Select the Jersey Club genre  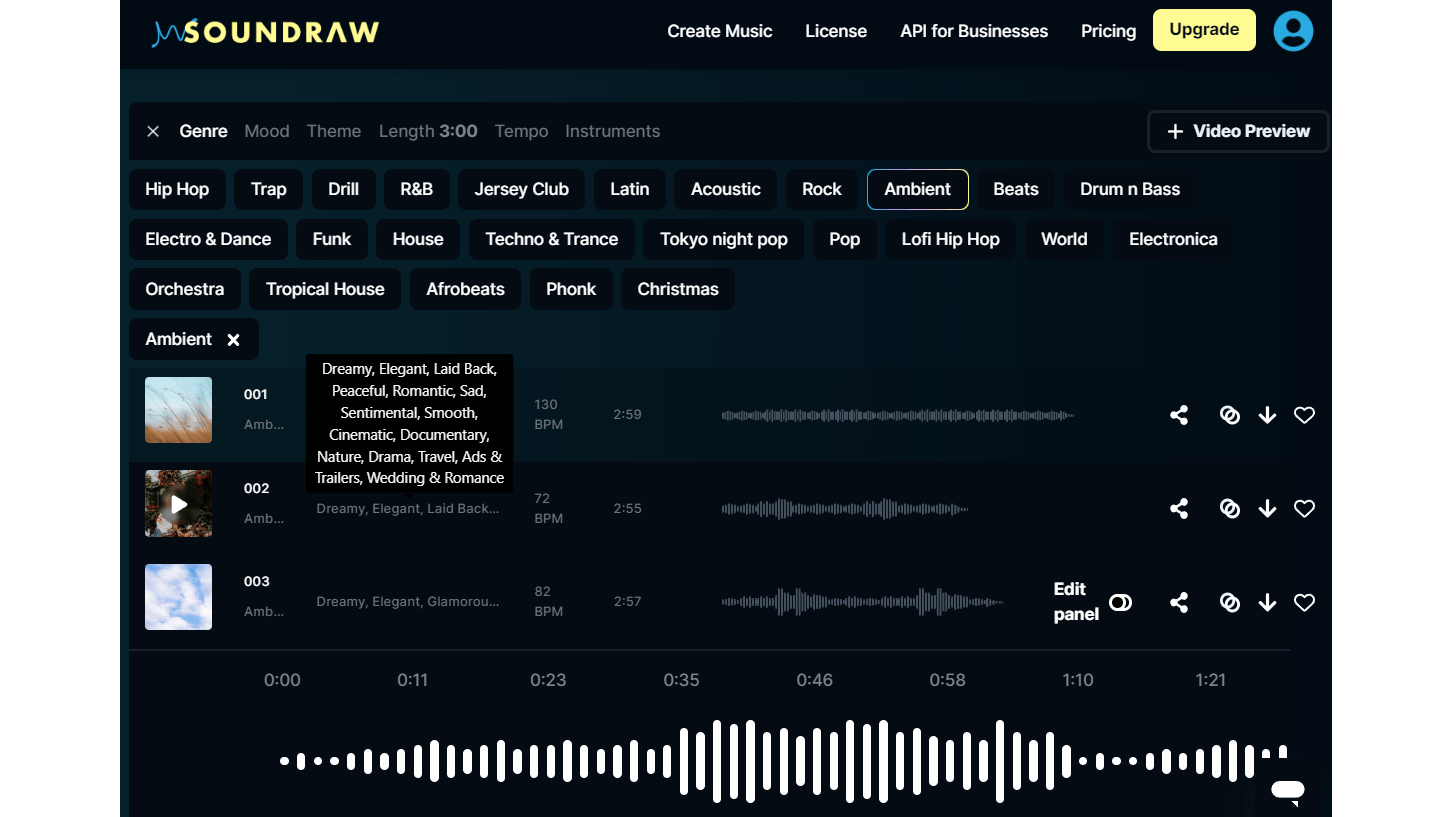tap(522, 190)
